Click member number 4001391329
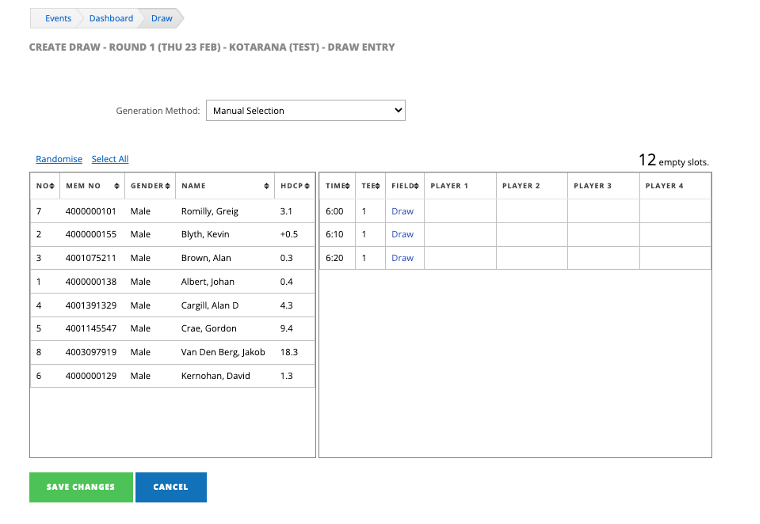The width and height of the screenshot is (760, 524). pyautogui.click(x=91, y=305)
